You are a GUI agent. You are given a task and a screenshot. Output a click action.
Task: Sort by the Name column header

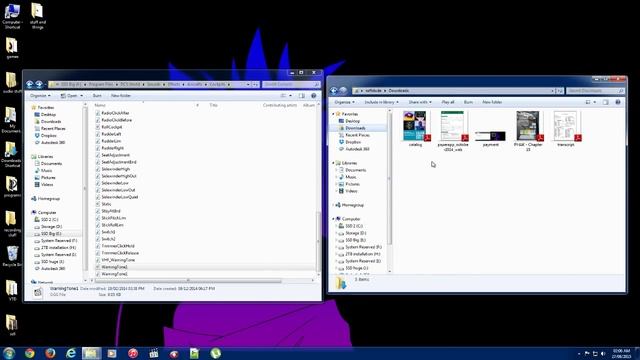point(100,105)
